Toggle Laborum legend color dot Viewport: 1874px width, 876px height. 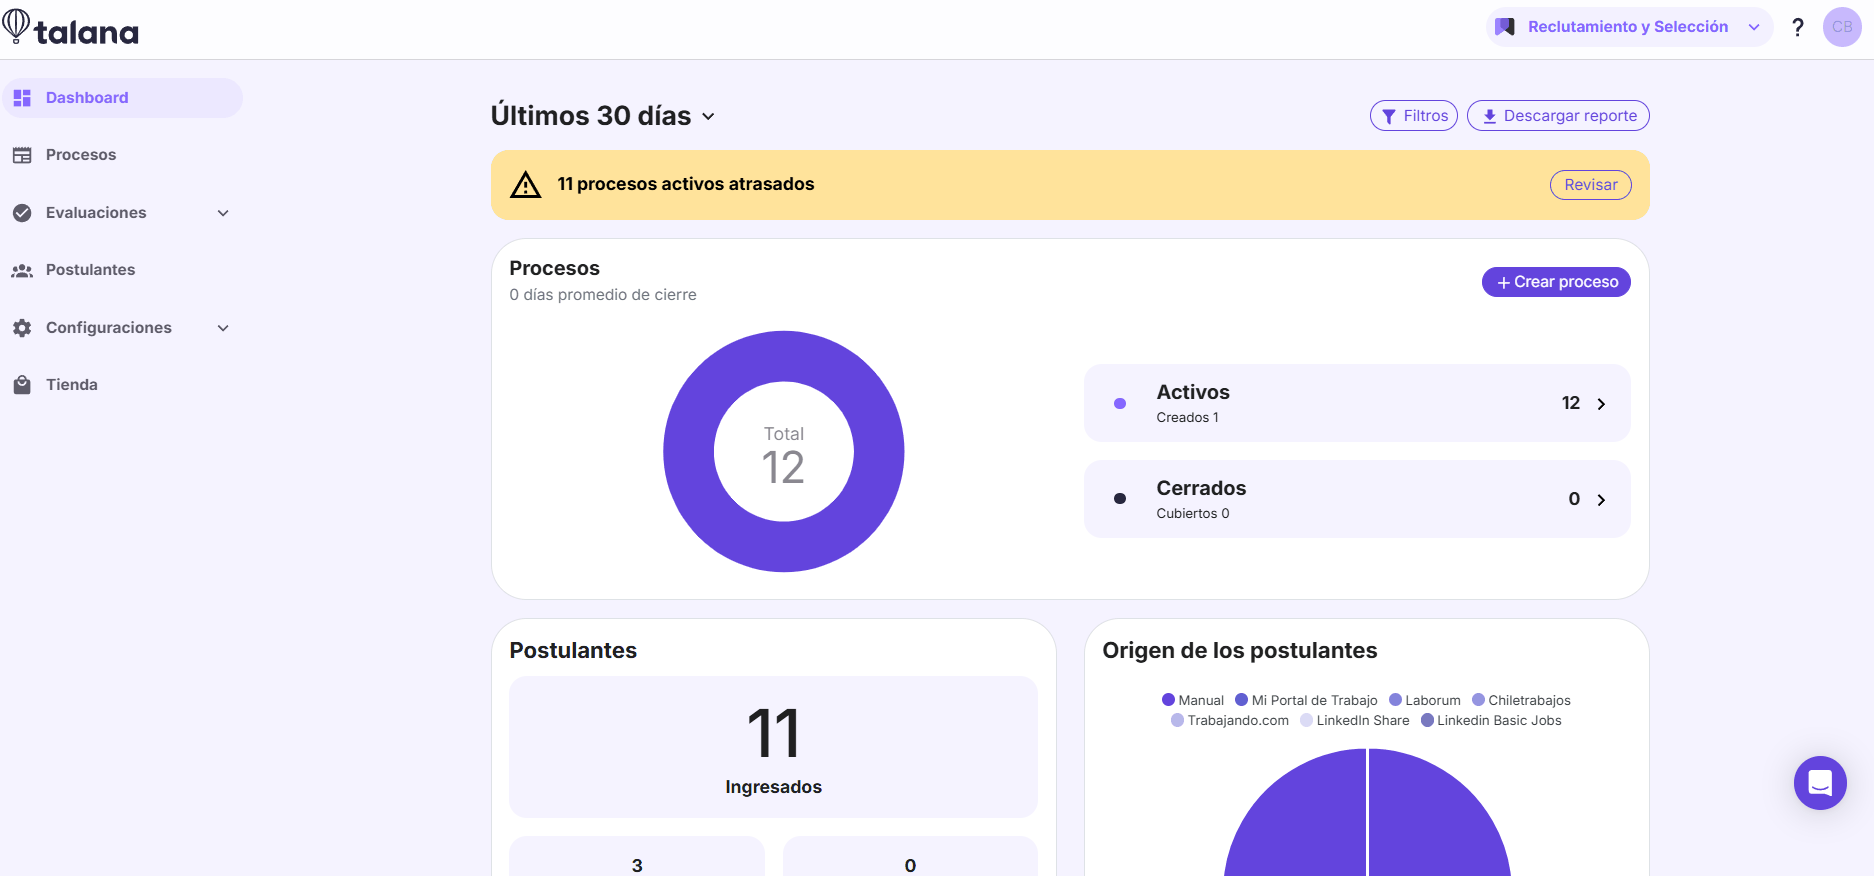[1395, 700]
